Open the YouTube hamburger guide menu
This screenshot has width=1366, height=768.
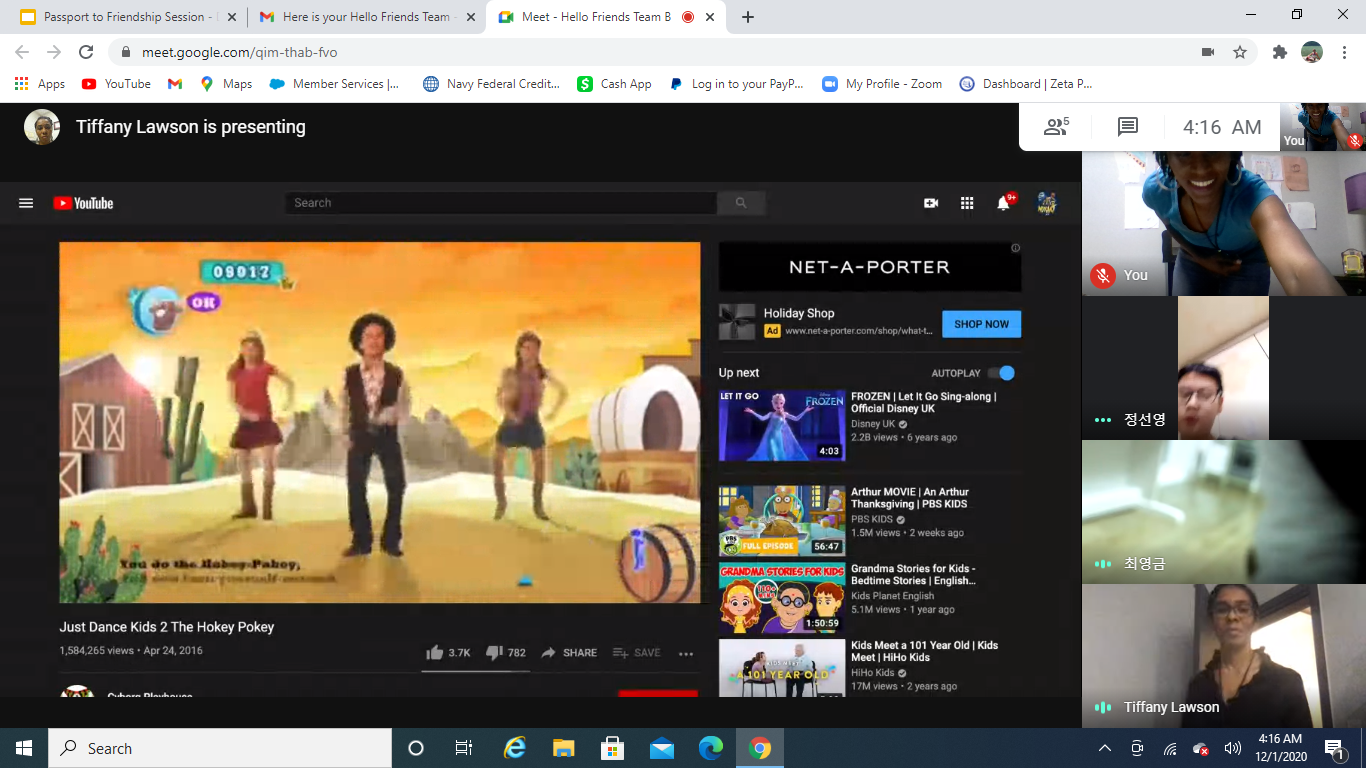(x=26, y=203)
